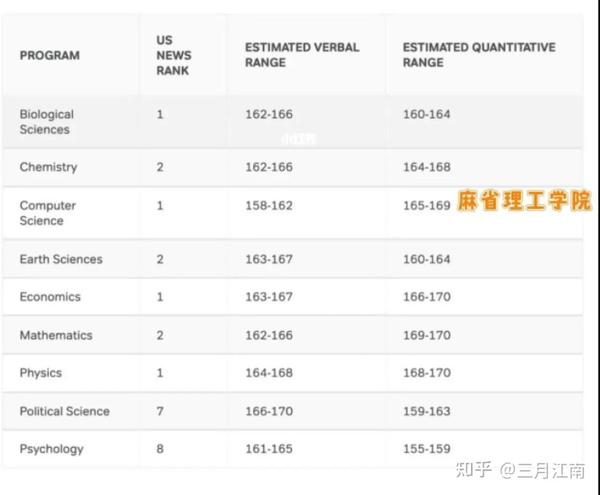Select the Earth Sciences row label

[60, 259]
